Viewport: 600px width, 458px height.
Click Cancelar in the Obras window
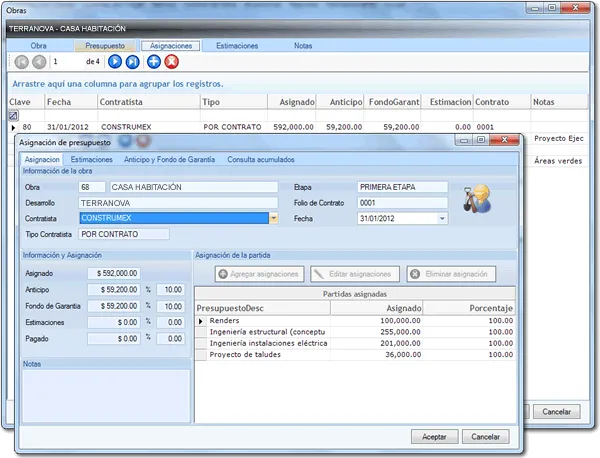(557, 412)
